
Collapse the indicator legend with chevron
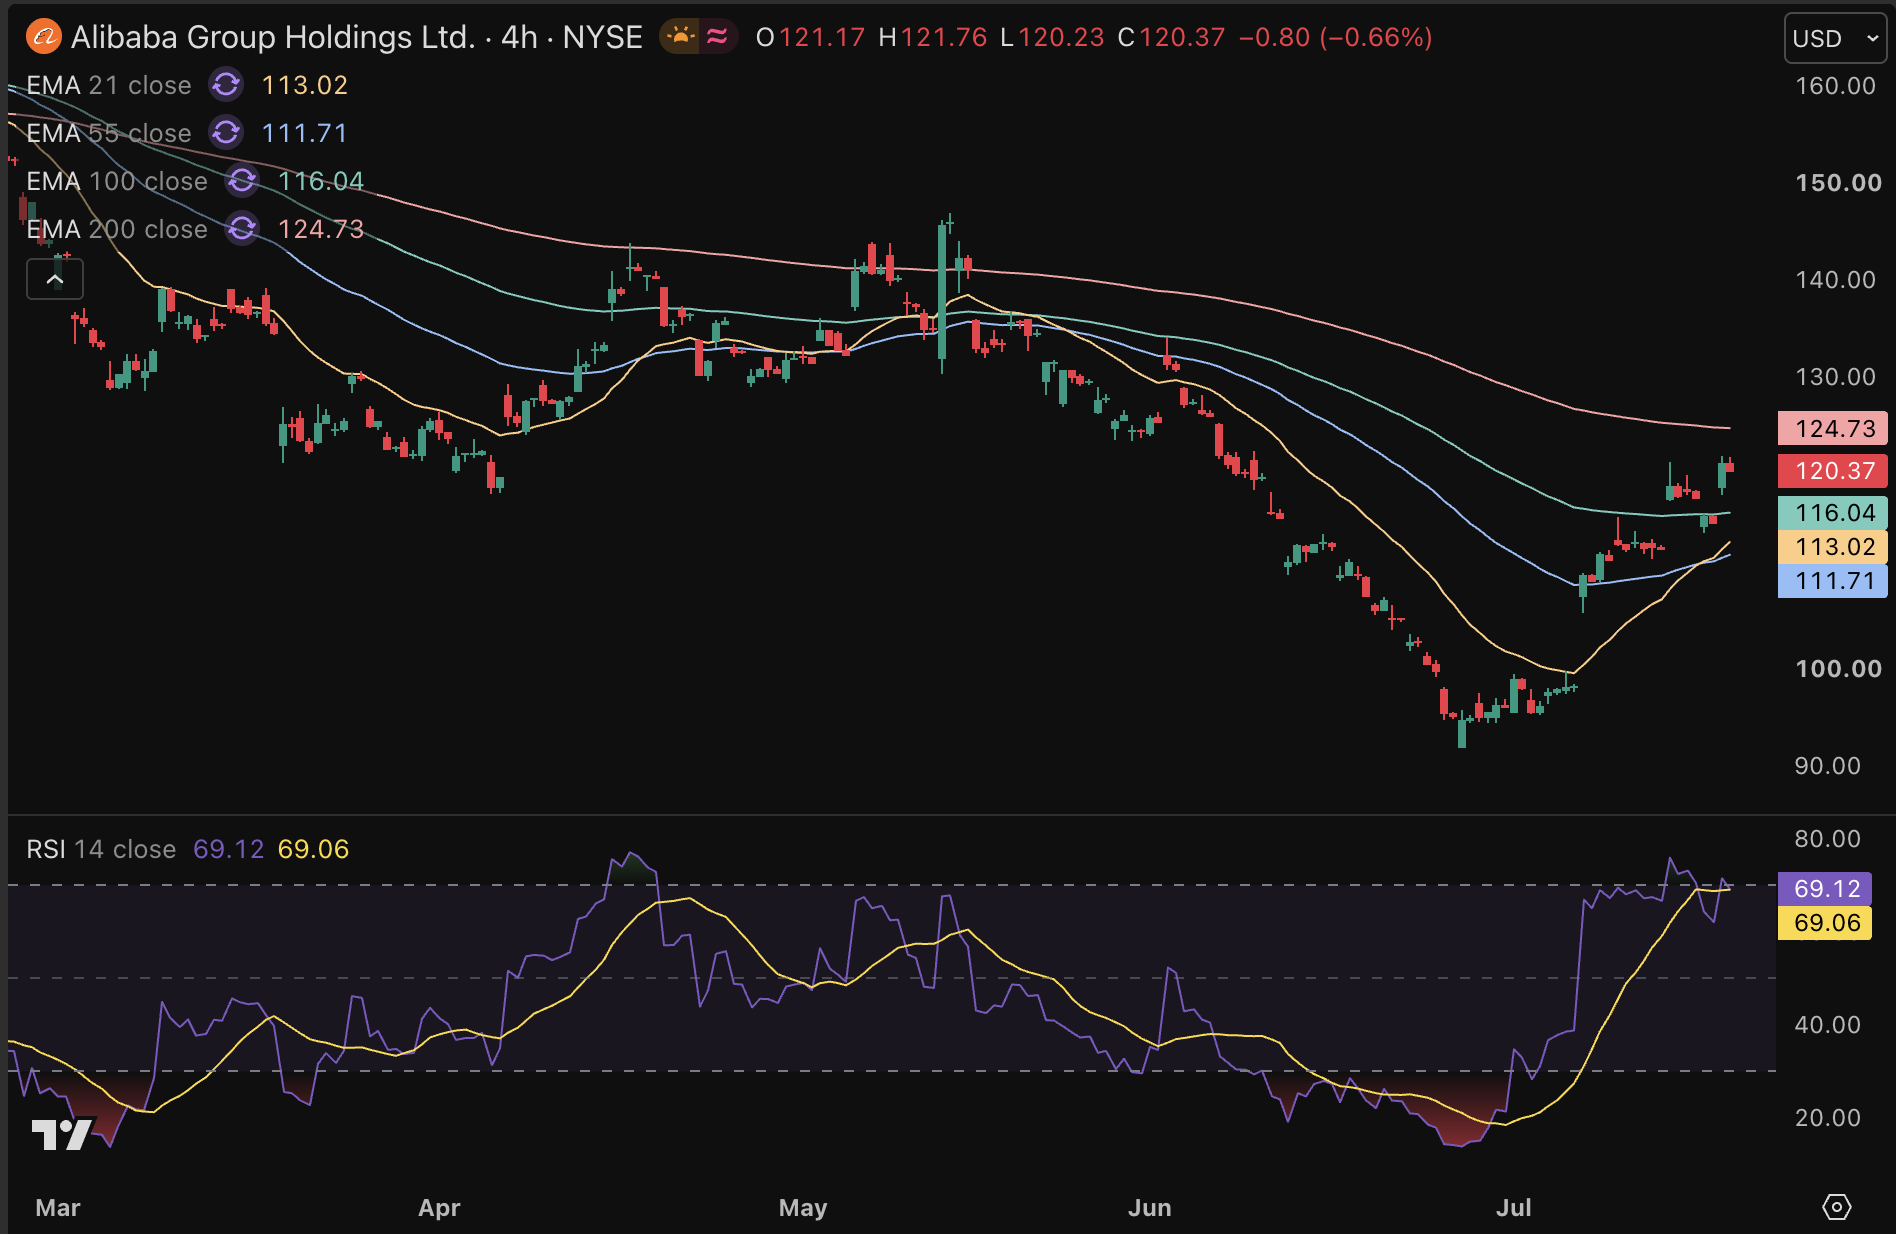(55, 280)
